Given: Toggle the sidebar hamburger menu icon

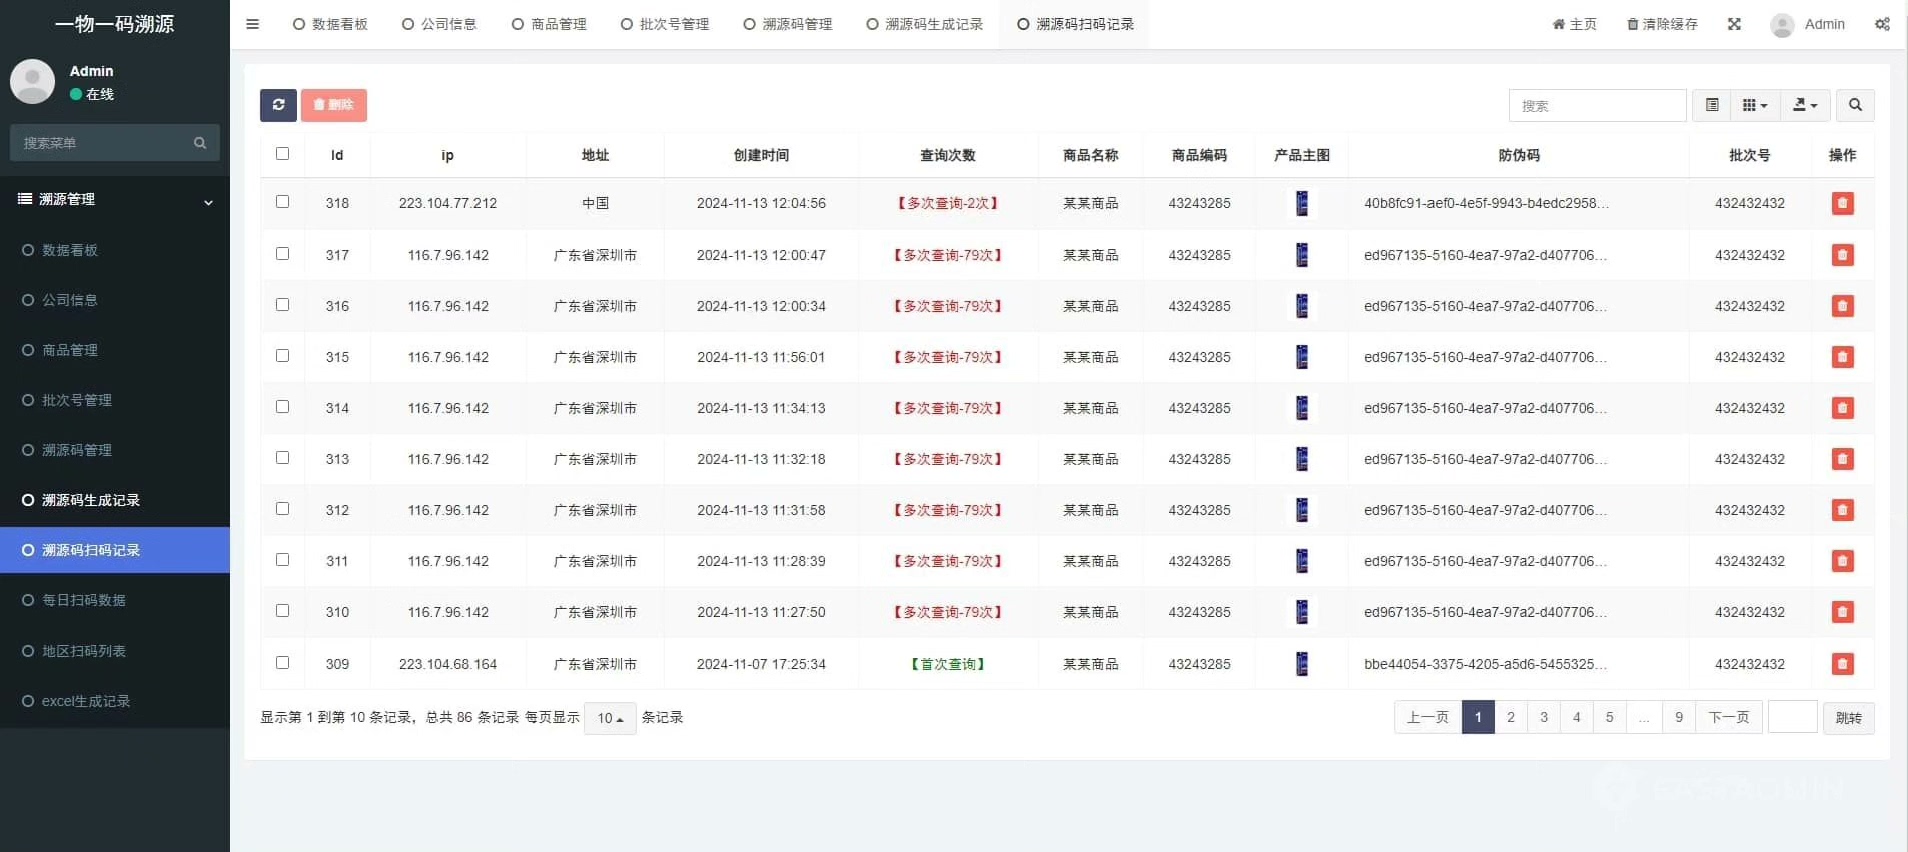Looking at the screenshot, I should click(x=252, y=24).
